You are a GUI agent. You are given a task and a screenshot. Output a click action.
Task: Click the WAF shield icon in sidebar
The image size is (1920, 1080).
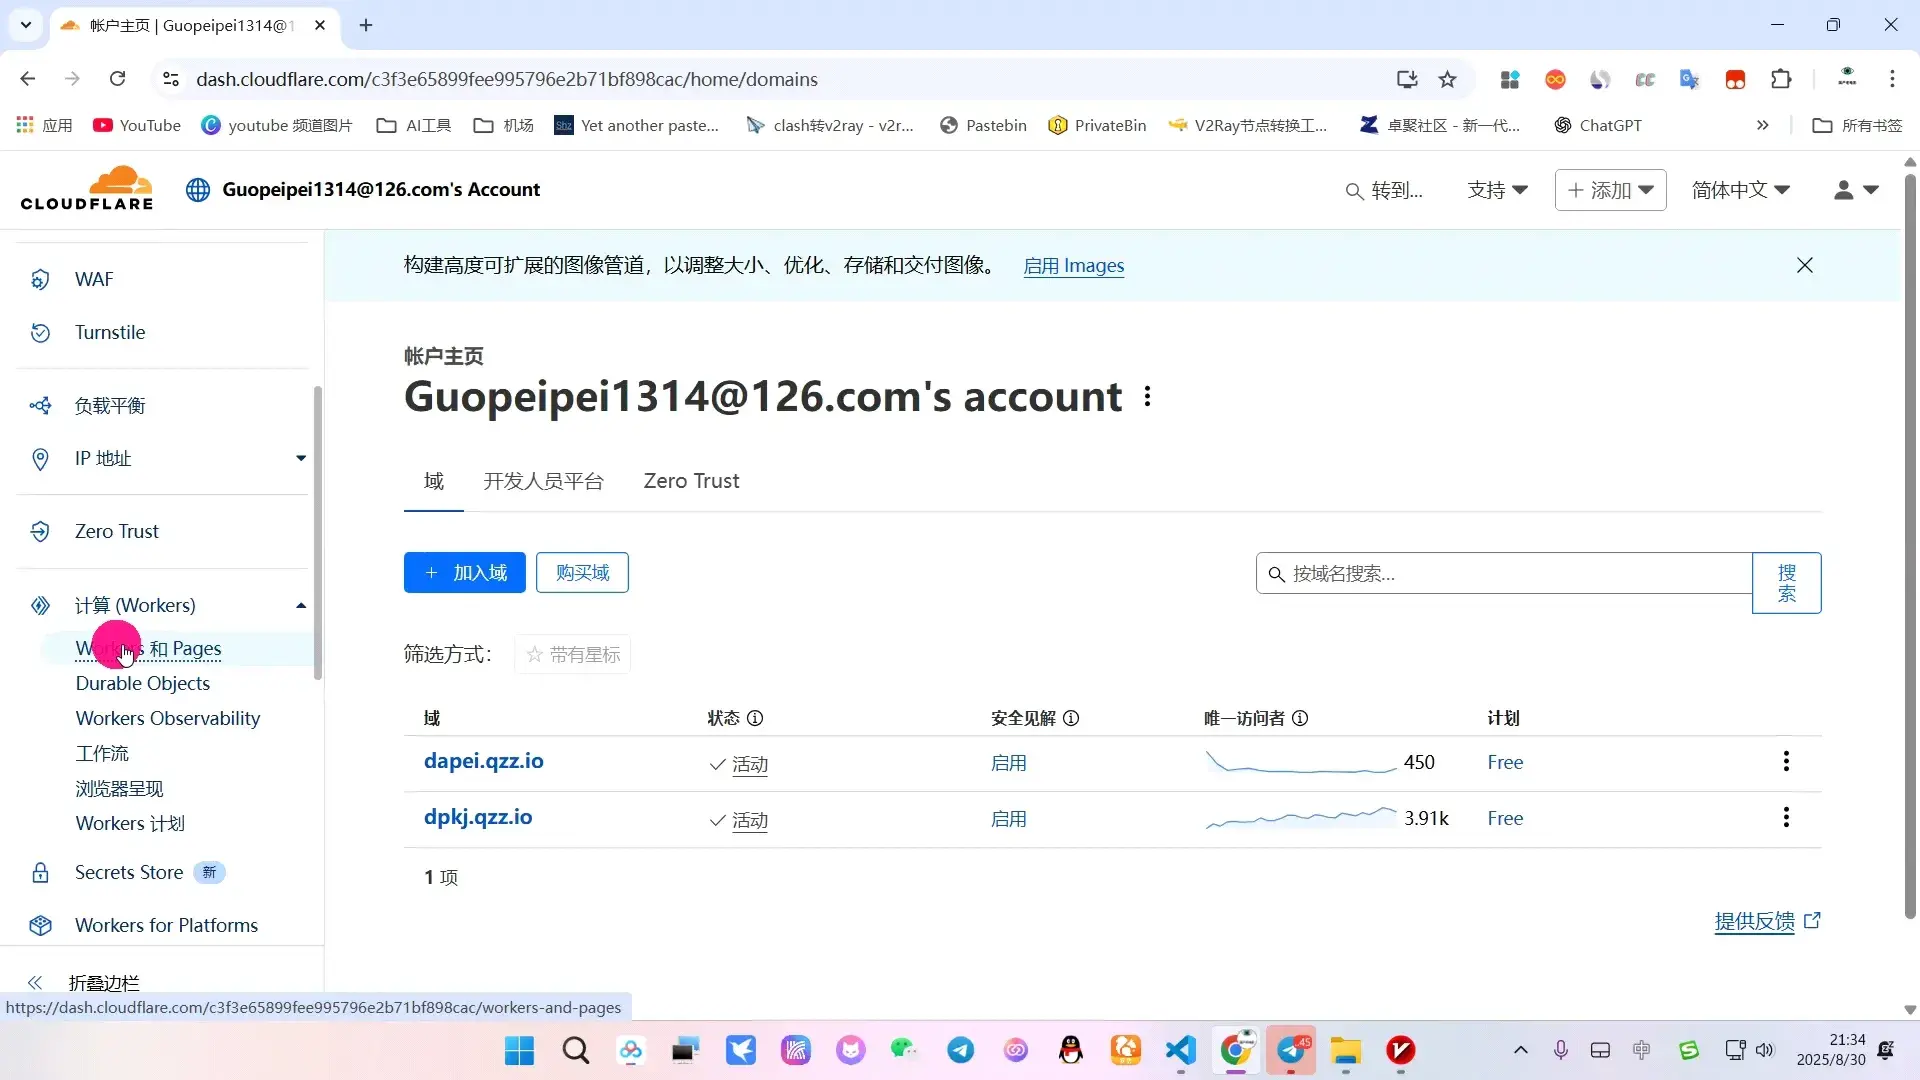(x=40, y=280)
